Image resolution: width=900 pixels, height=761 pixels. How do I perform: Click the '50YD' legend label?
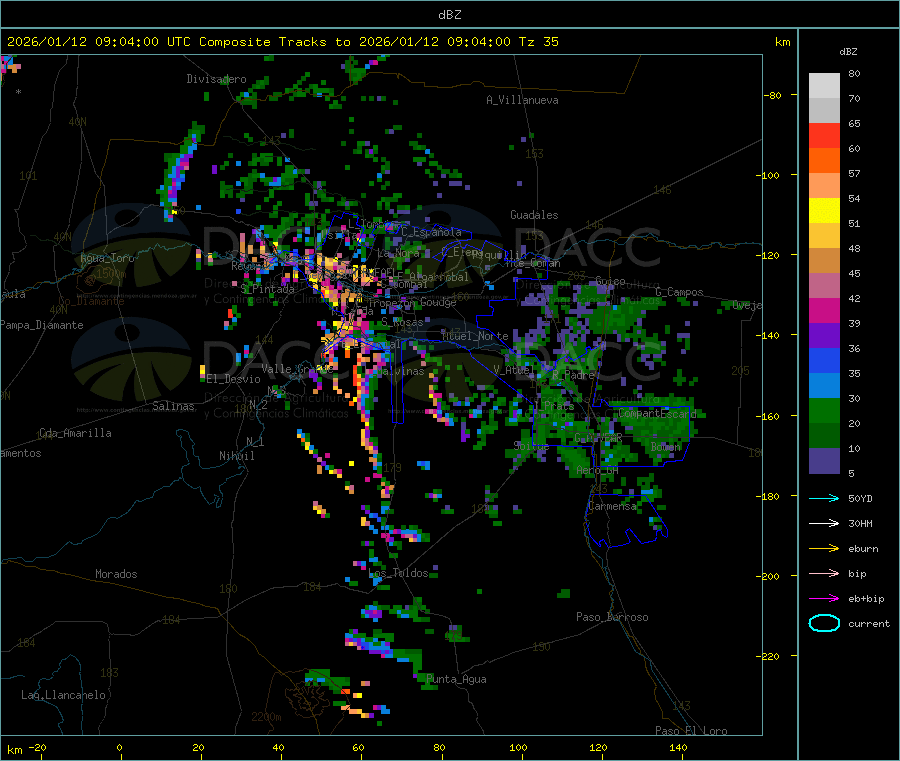tap(860, 498)
